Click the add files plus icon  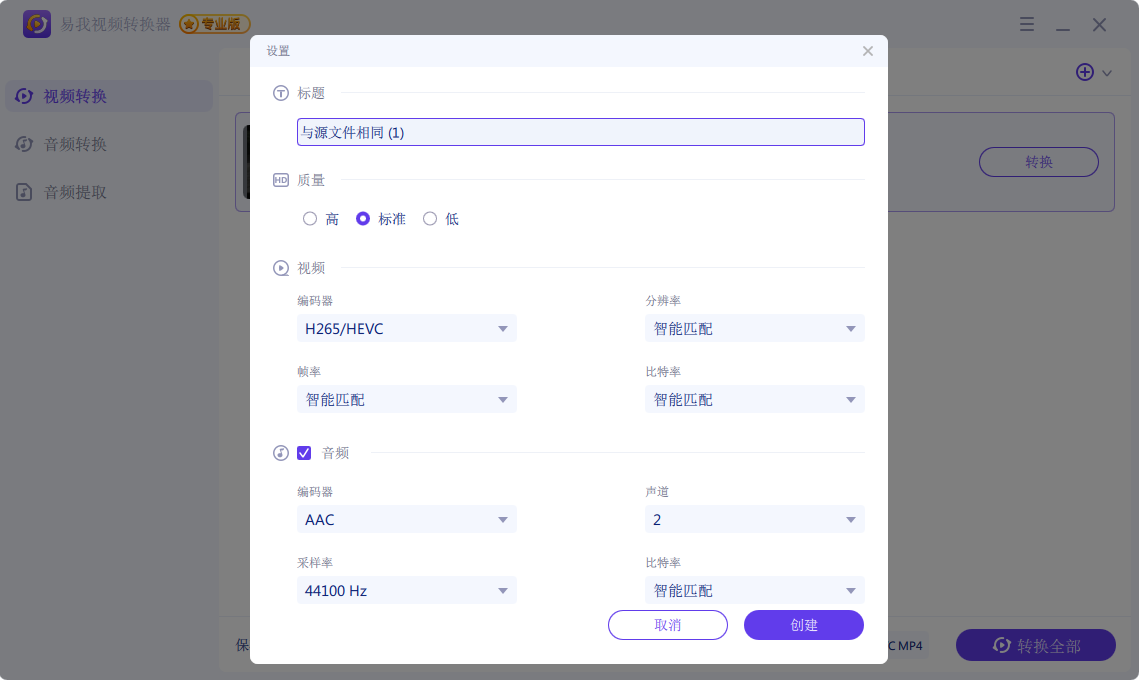tap(1085, 72)
